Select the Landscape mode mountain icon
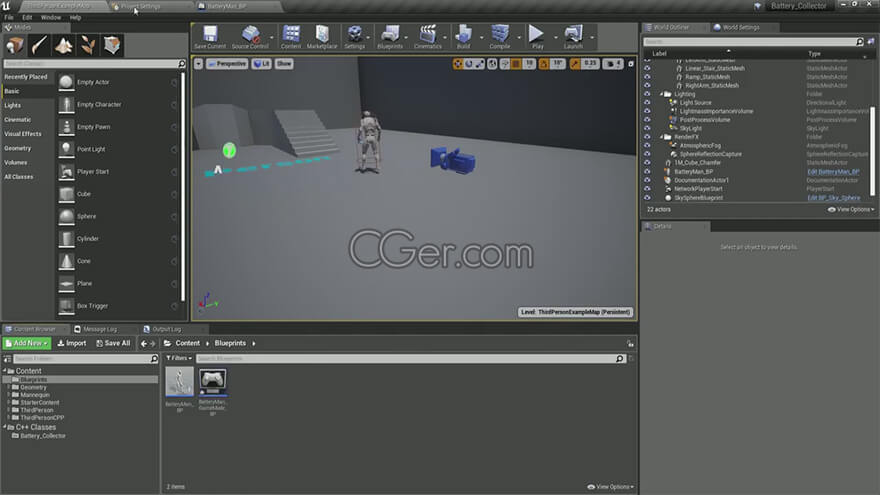 pos(63,45)
